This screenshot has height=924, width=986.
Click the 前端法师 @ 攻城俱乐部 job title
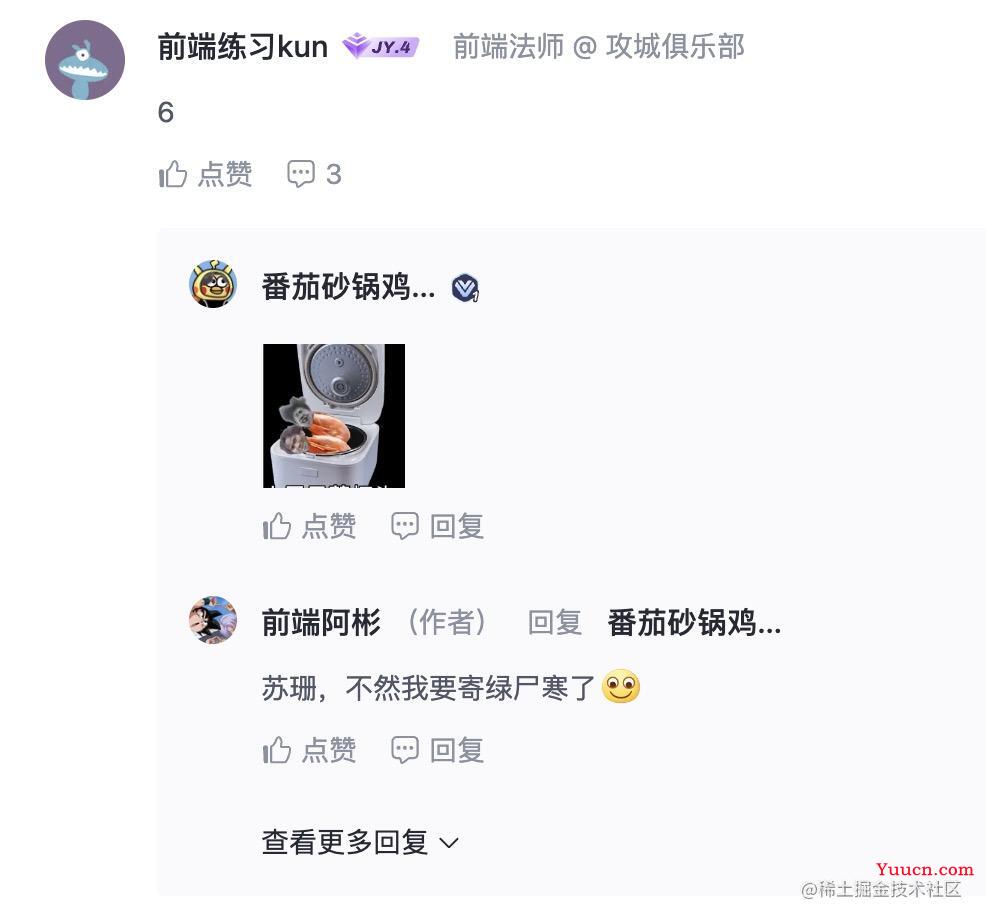click(x=599, y=47)
